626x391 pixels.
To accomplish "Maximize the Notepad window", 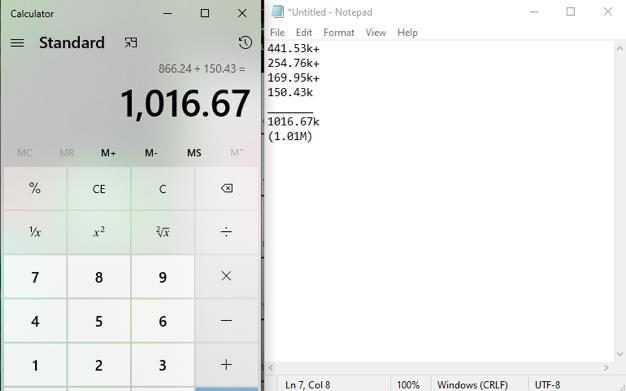I will [571, 12].
